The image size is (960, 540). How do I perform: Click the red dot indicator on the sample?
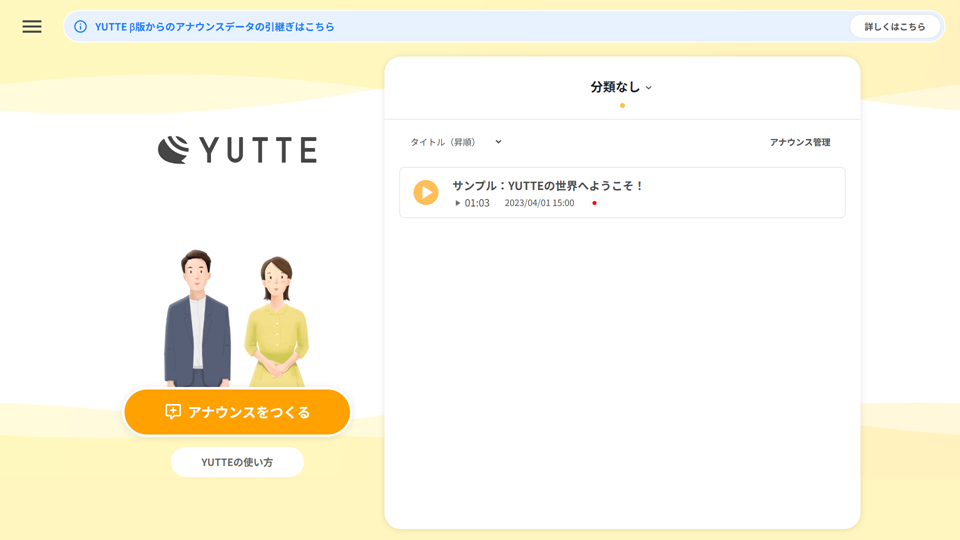pyautogui.click(x=594, y=203)
